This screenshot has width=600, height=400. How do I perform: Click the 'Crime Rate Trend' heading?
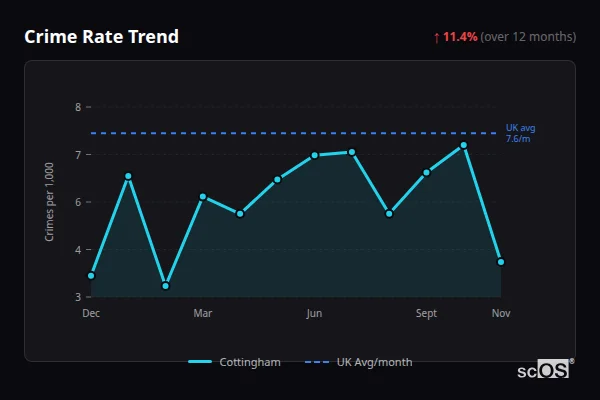(101, 37)
